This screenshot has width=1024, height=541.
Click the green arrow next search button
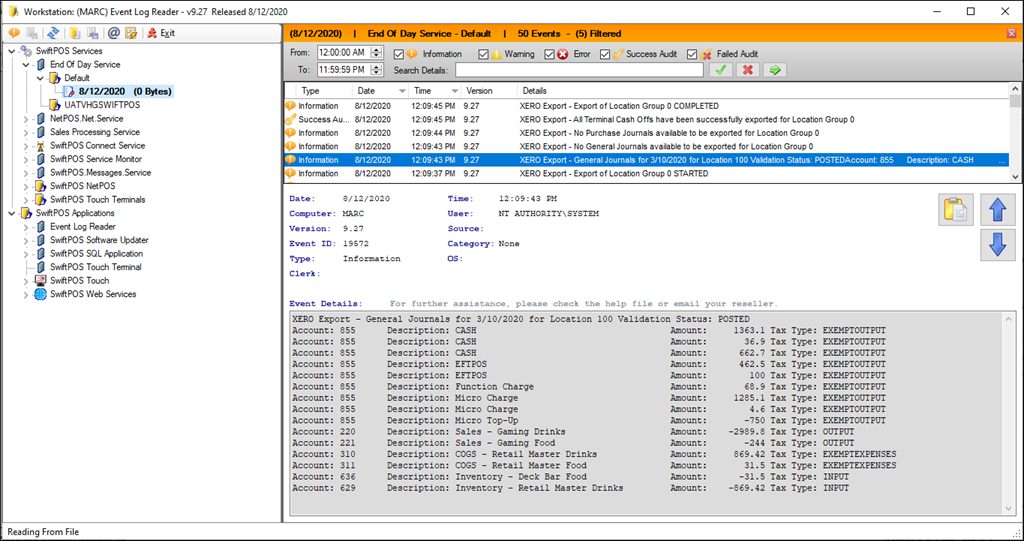tap(775, 70)
